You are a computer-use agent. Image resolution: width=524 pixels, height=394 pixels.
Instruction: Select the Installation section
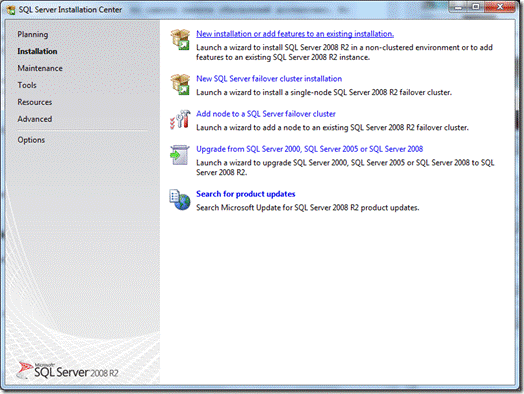point(37,51)
